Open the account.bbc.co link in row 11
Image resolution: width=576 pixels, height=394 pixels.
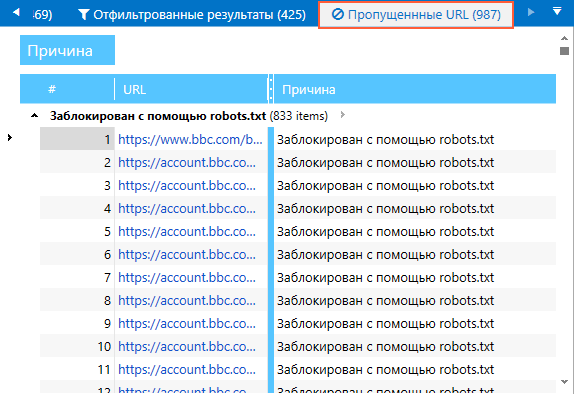tap(187, 370)
